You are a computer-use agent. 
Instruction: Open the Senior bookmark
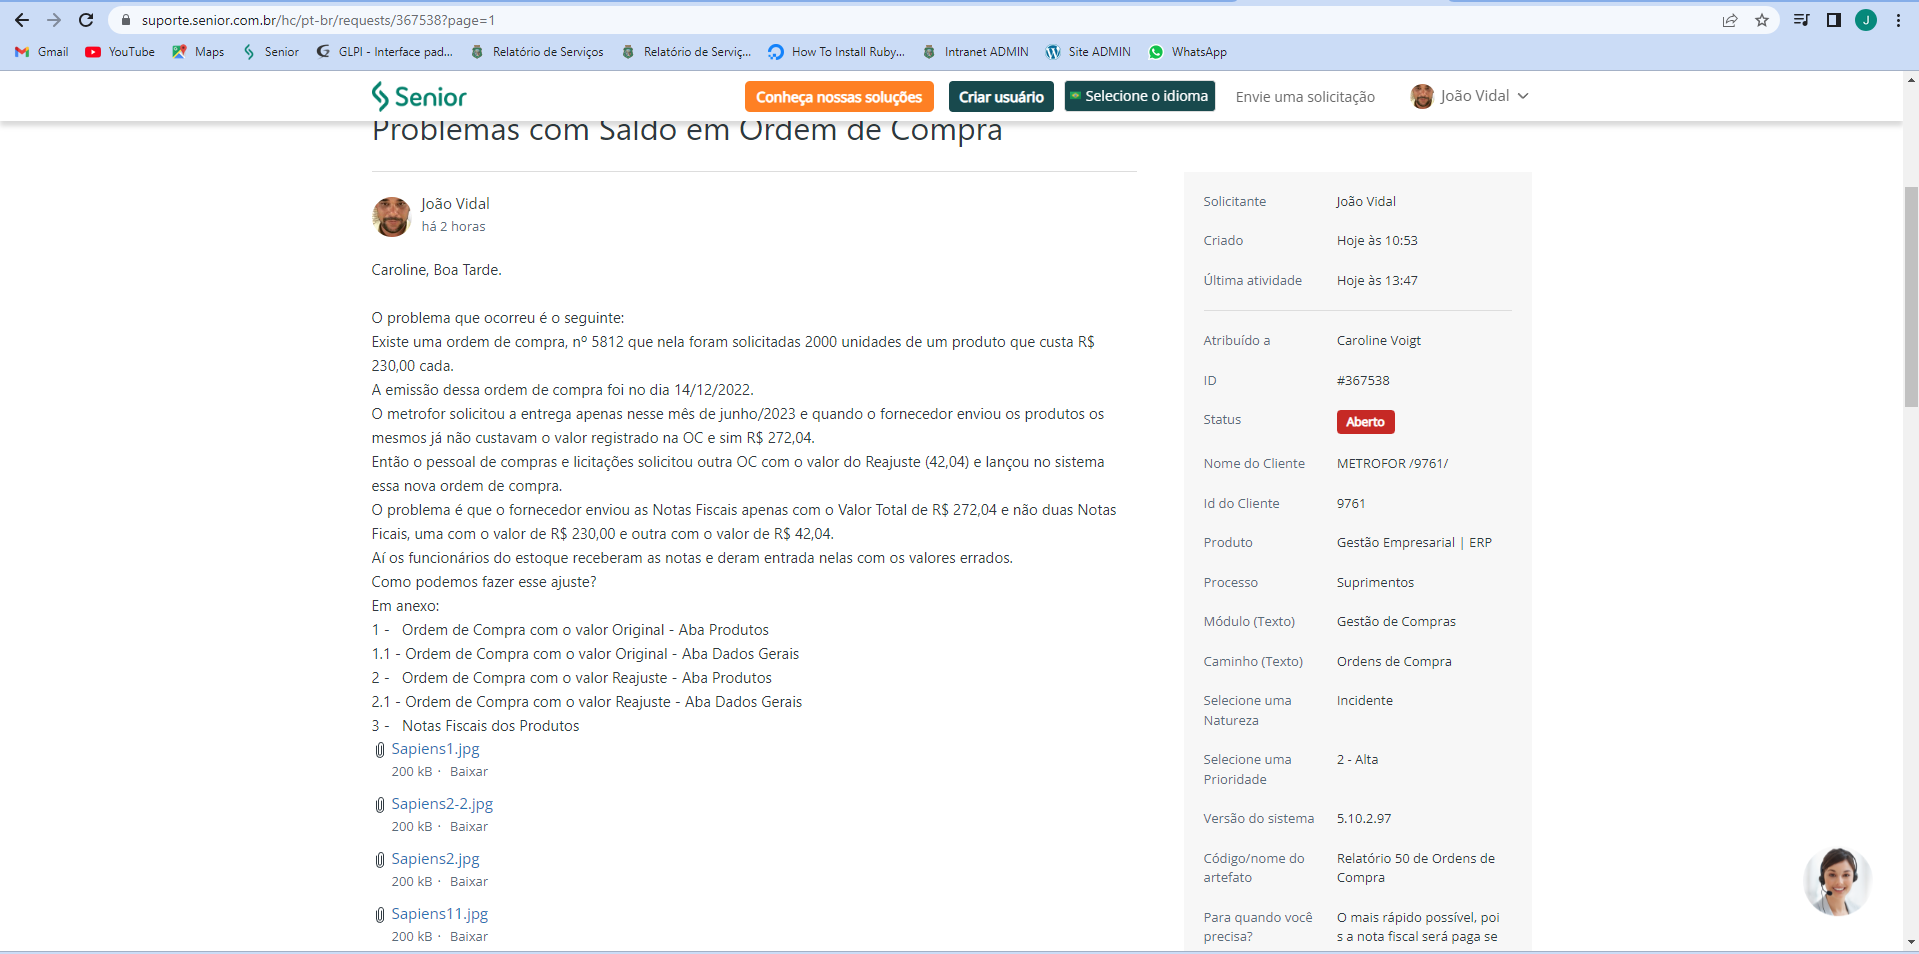coord(271,52)
